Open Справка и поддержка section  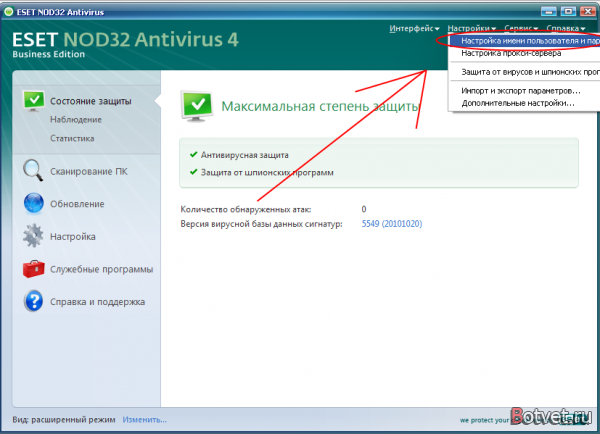pos(97,302)
